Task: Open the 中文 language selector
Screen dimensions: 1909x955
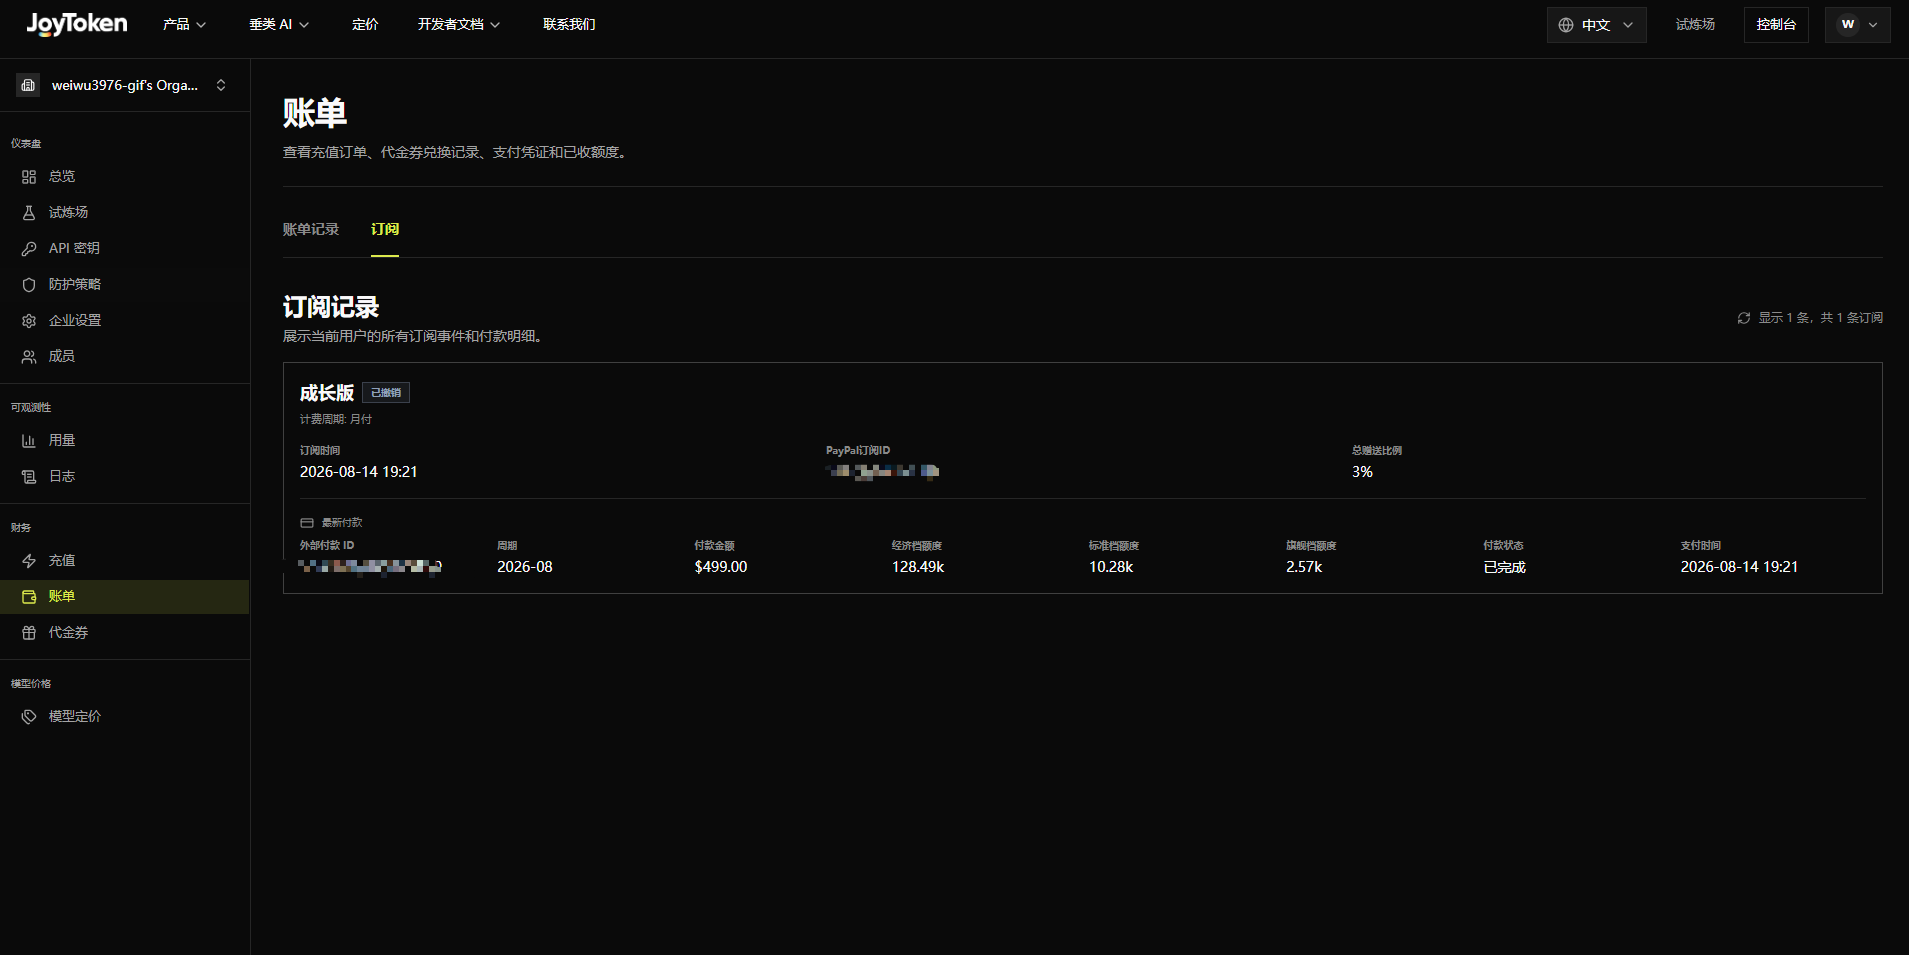Action: (1596, 25)
